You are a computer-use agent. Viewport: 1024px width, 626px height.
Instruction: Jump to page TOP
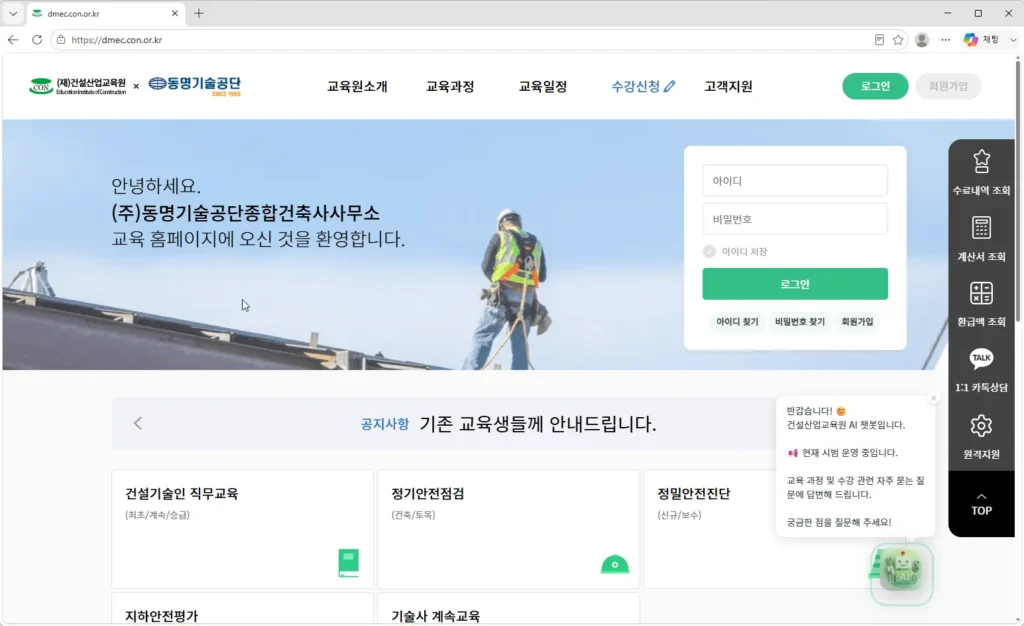(981, 505)
